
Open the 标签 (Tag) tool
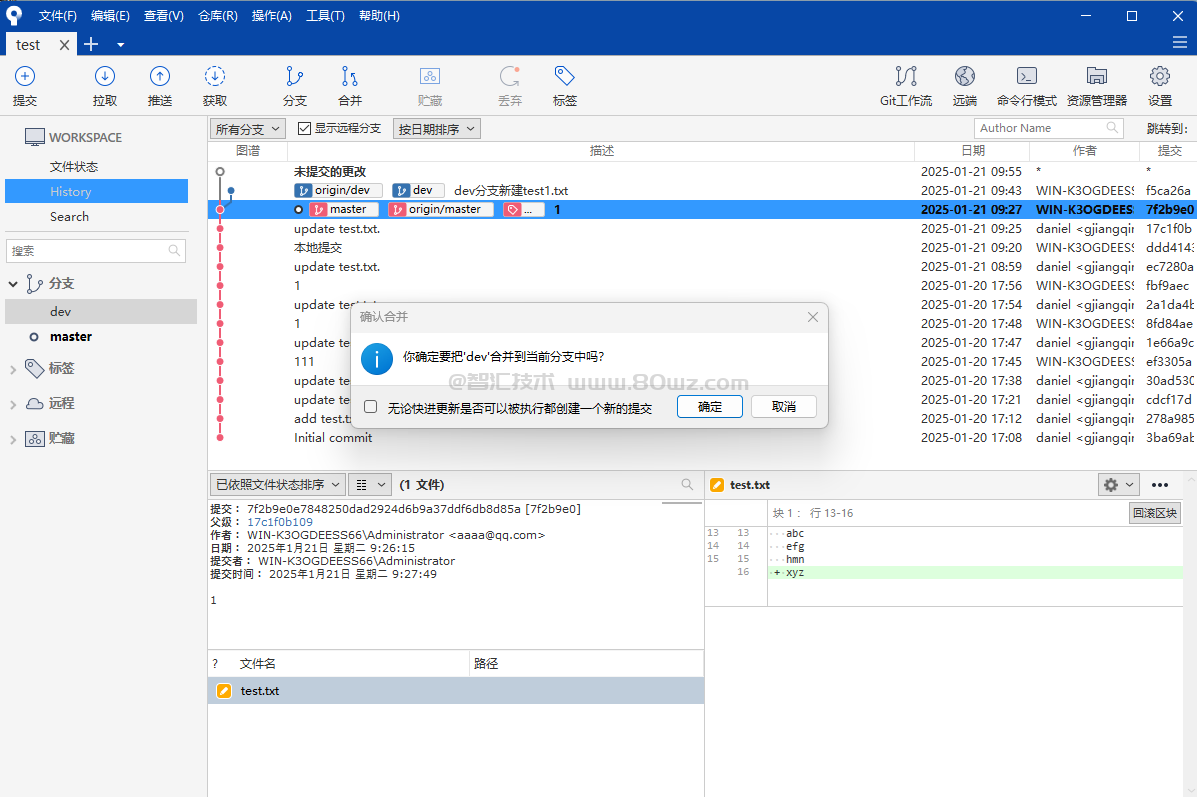click(565, 77)
